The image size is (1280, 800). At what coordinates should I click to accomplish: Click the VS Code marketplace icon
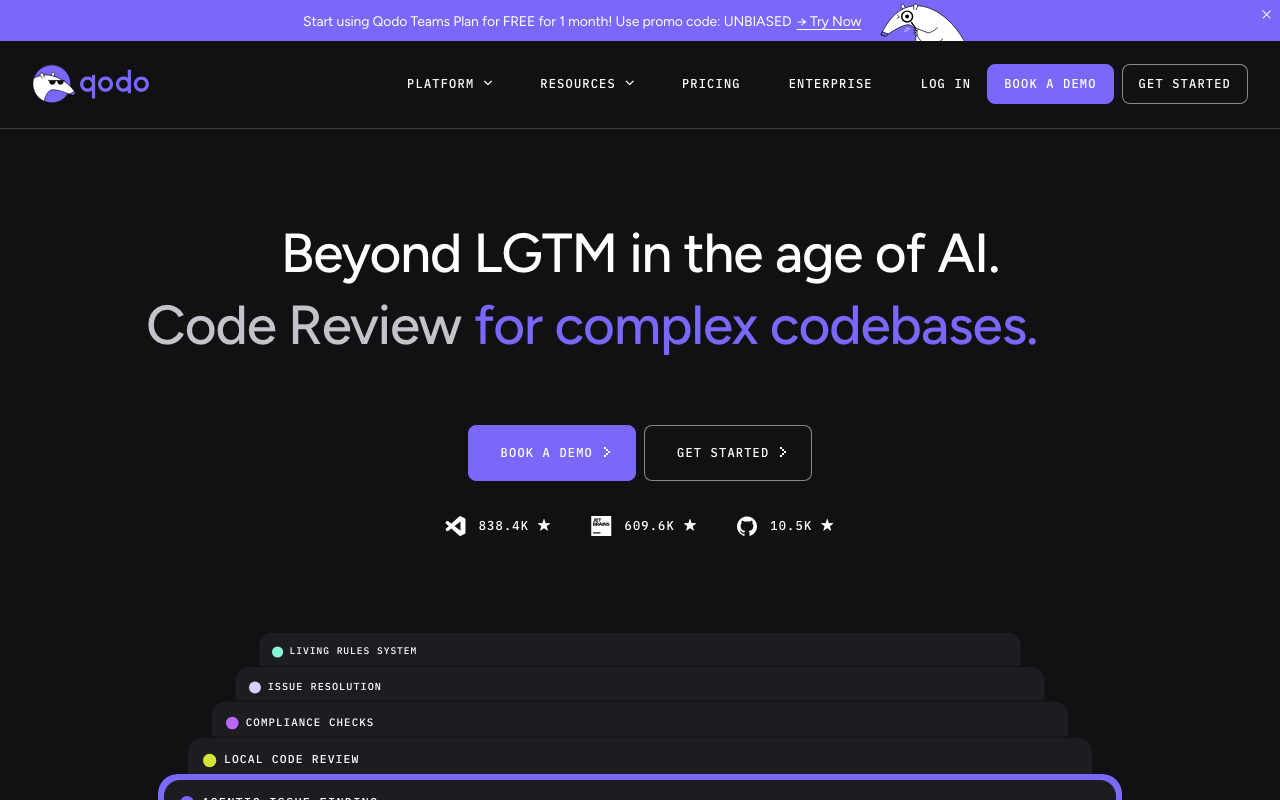pyautogui.click(x=455, y=525)
